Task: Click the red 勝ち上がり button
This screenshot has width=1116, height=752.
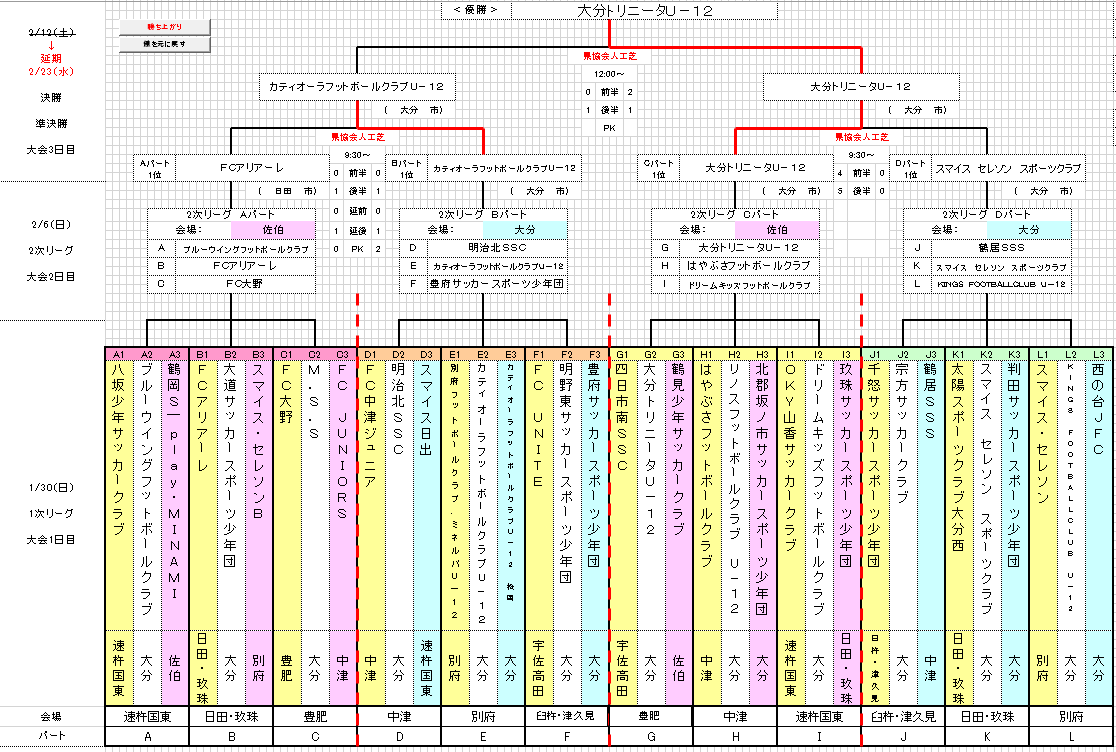Action: tap(164, 27)
